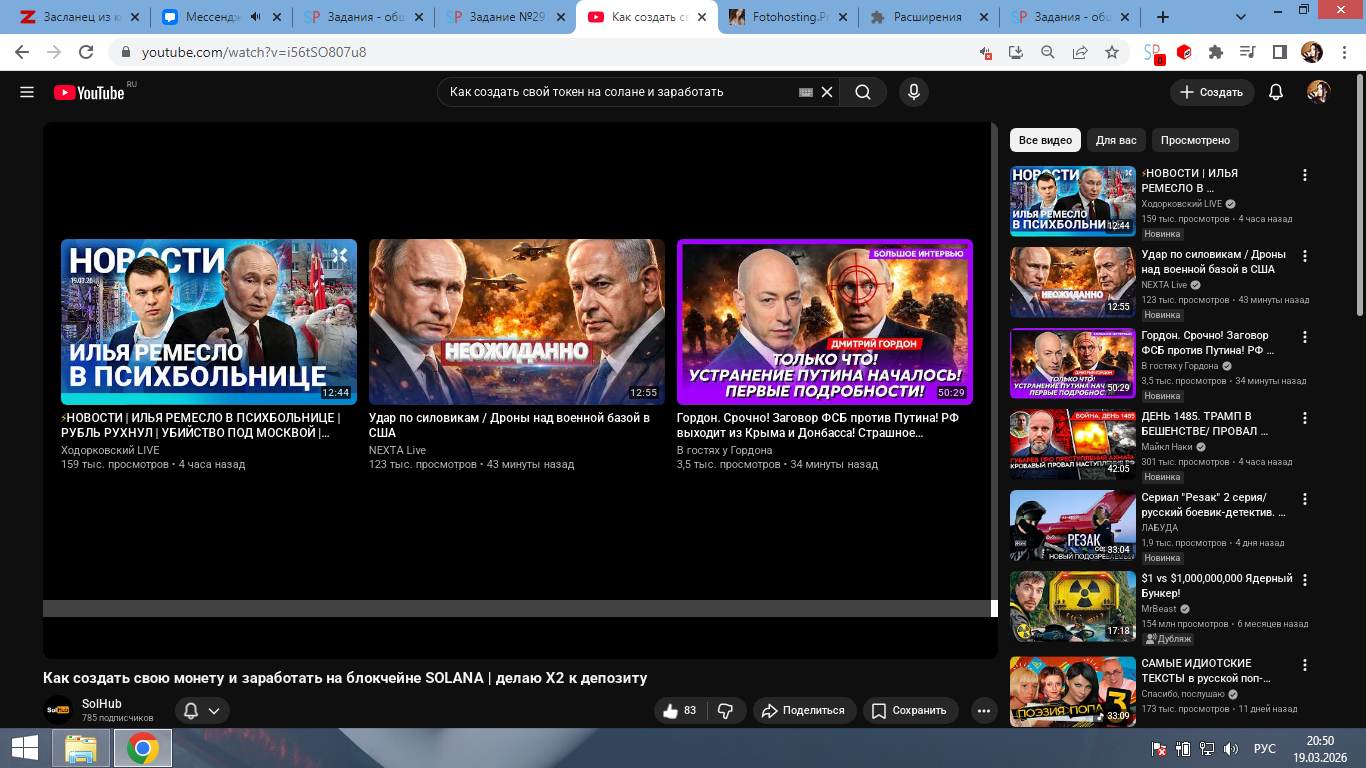
Task: Switch to the Задание №29 tab
Action: [x=504, y=17]
